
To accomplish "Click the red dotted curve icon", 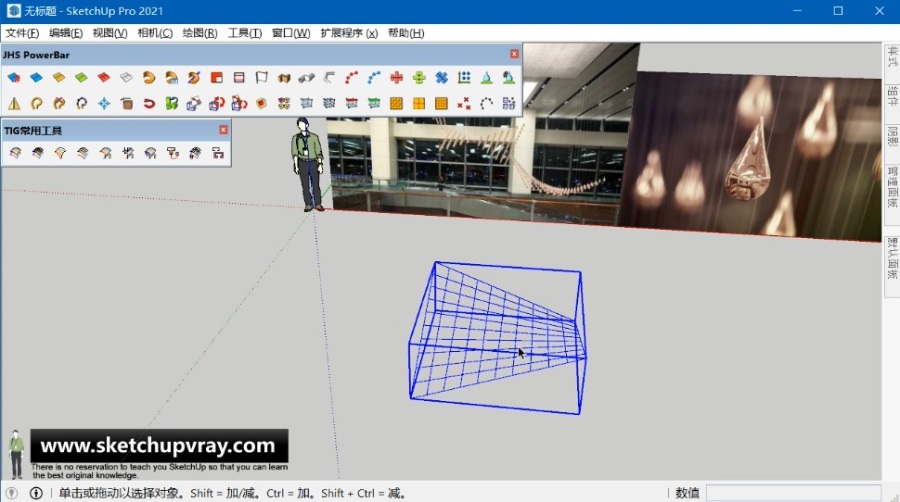I will coord(351,77).
